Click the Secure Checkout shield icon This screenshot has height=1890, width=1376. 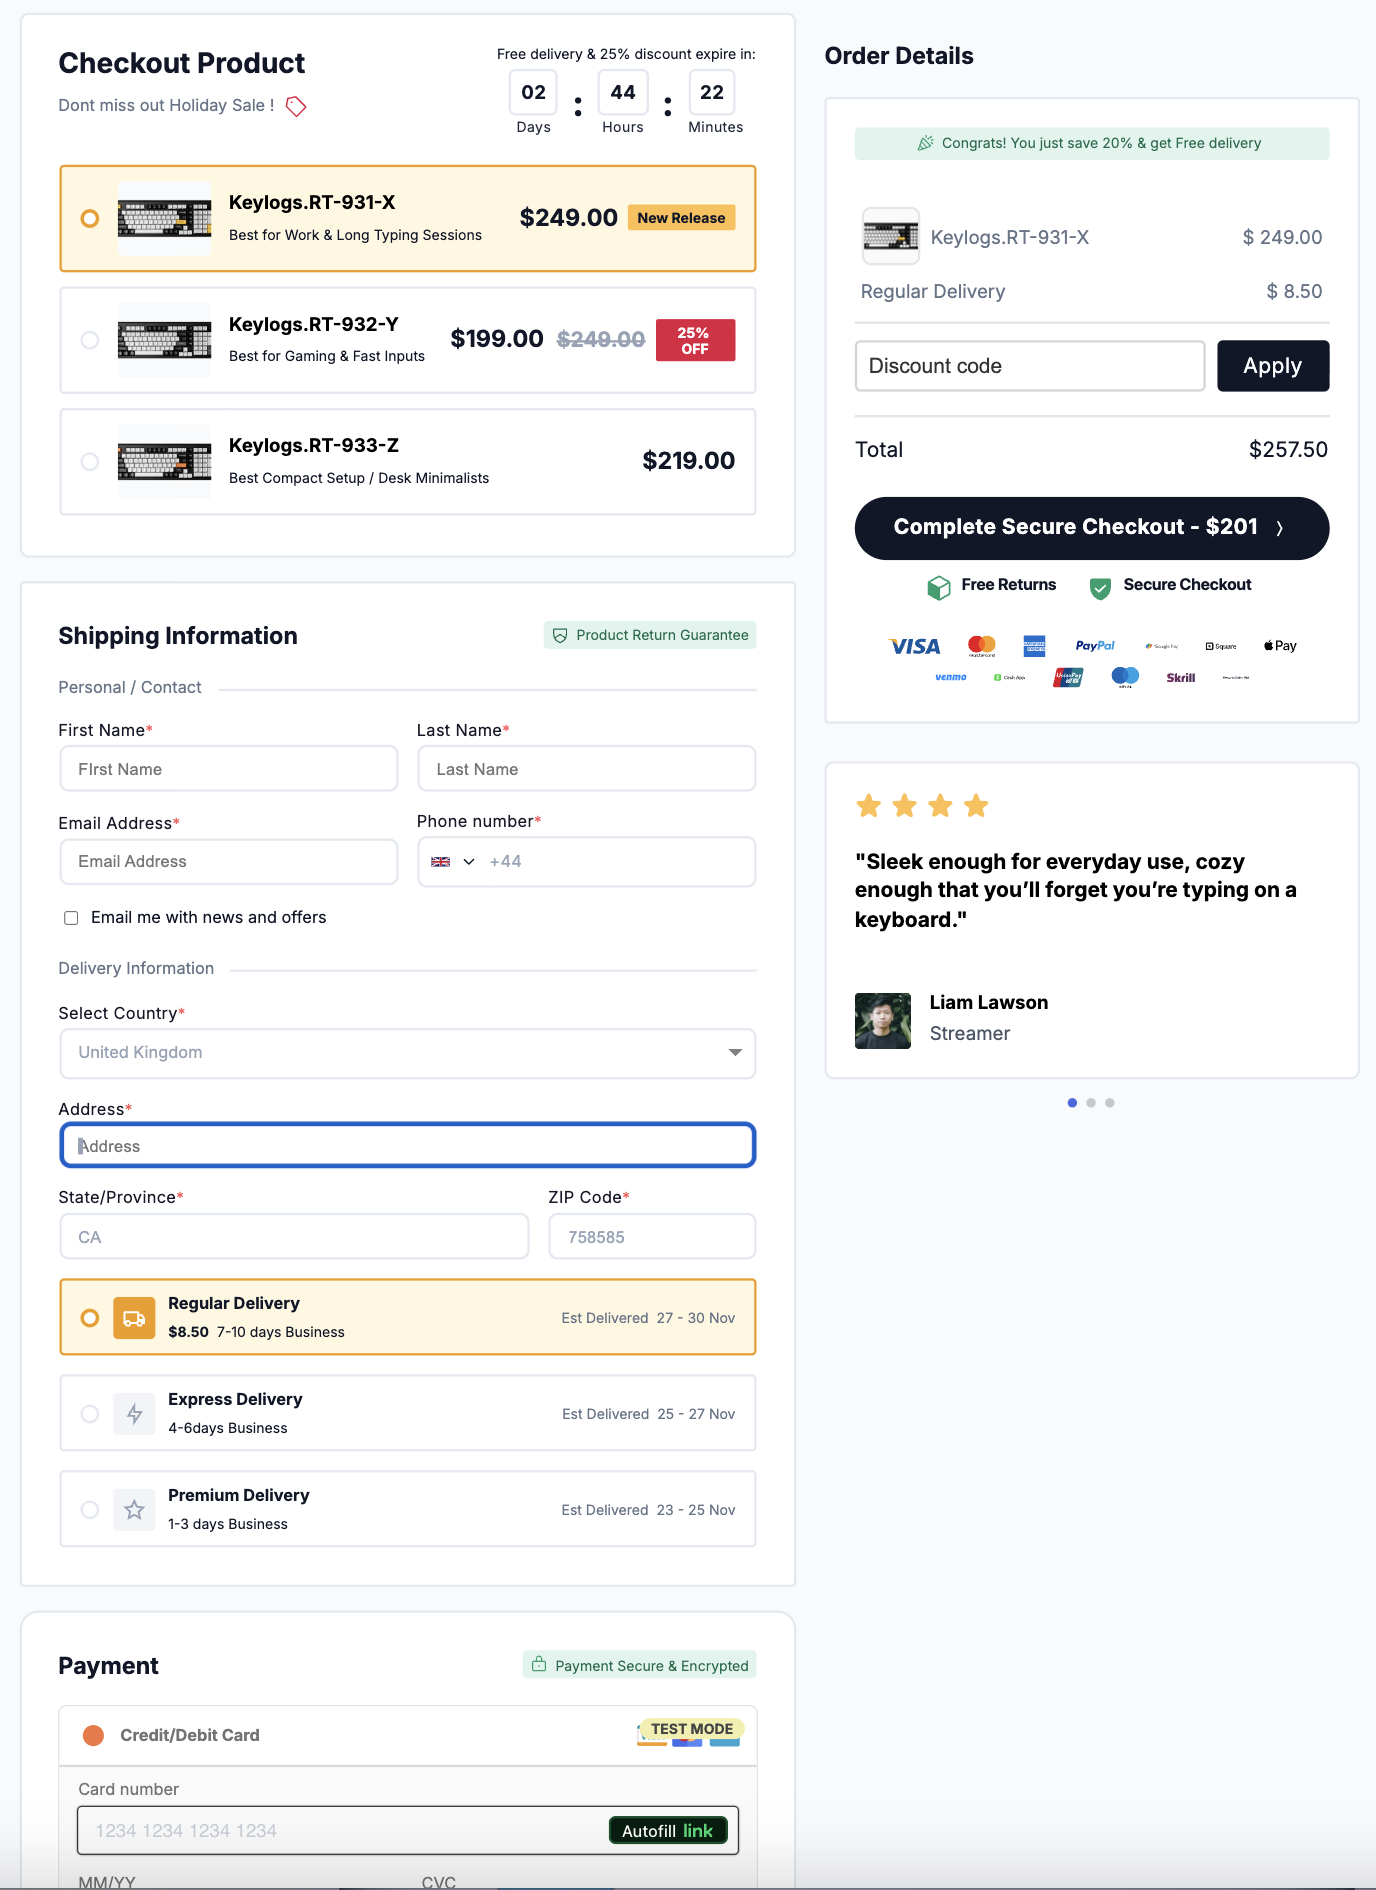coord(1100,587)
